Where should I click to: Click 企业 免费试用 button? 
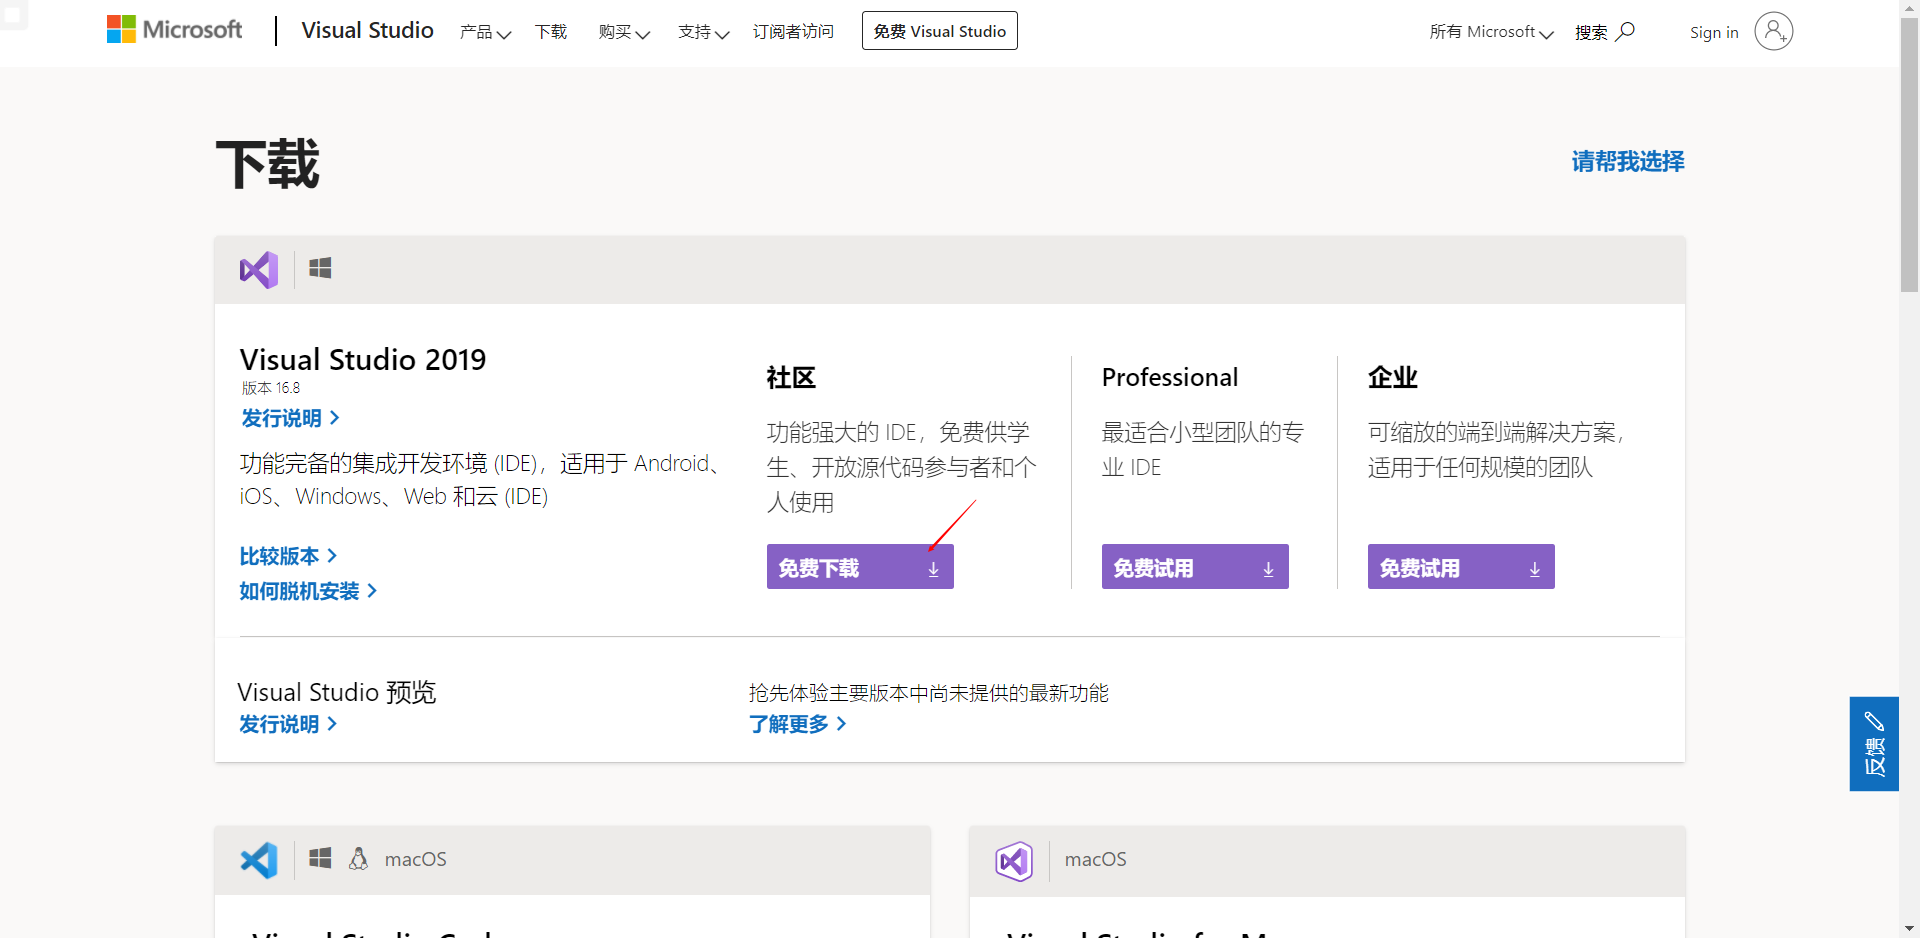point(1461,567)
